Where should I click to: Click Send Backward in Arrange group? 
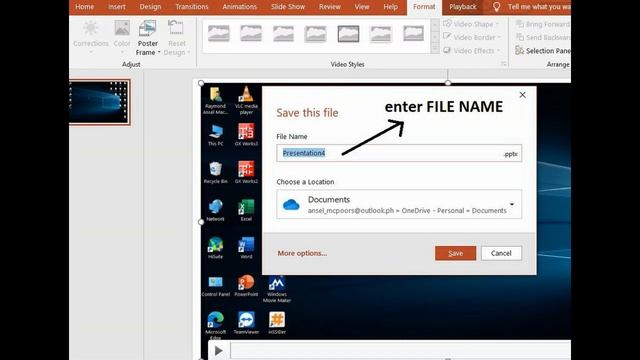point(542,37)
